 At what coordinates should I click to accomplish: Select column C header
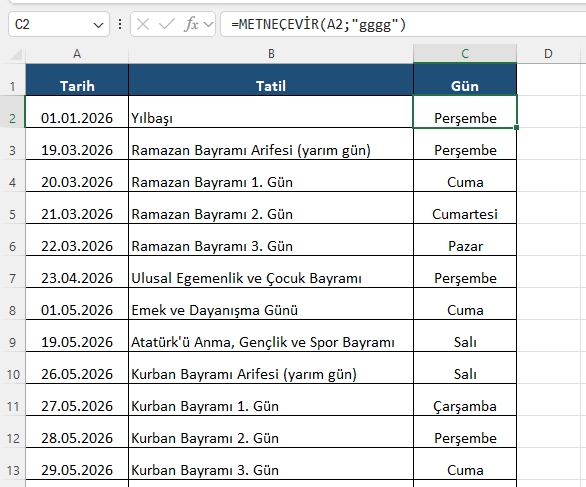pos(465,54)
